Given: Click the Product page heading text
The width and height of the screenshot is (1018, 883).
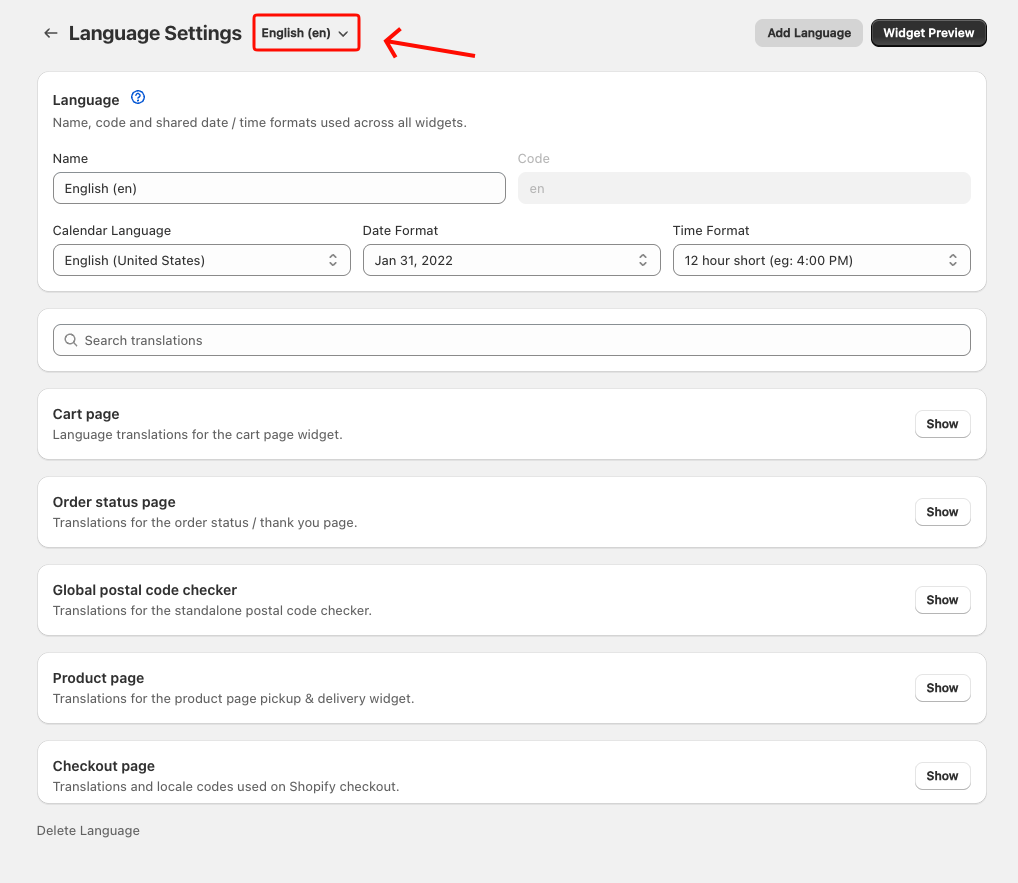Looking at the screenshot, I should coord(98,678).
